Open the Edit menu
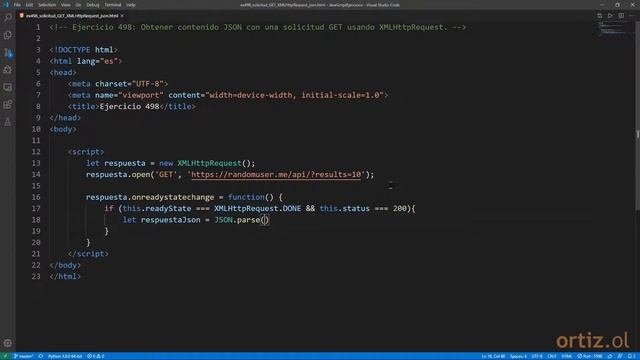 [29, 5]
